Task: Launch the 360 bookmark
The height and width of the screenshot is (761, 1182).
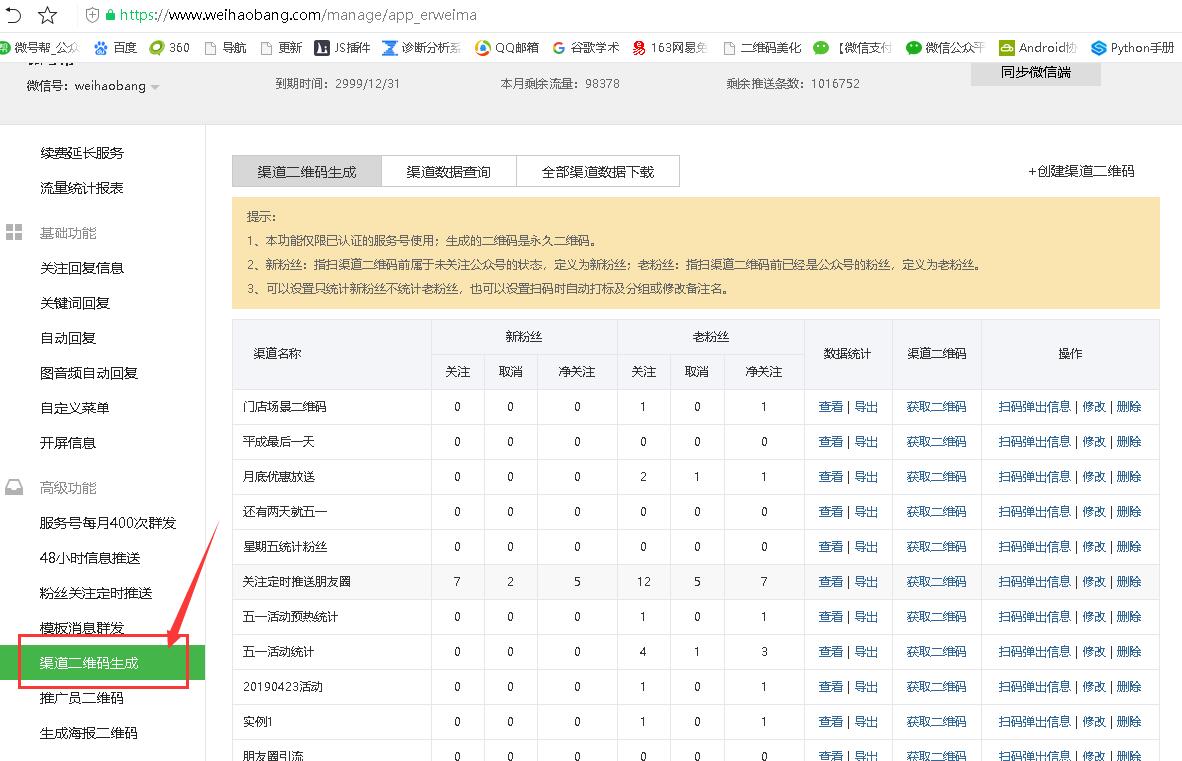Action: tap(170, 47)
